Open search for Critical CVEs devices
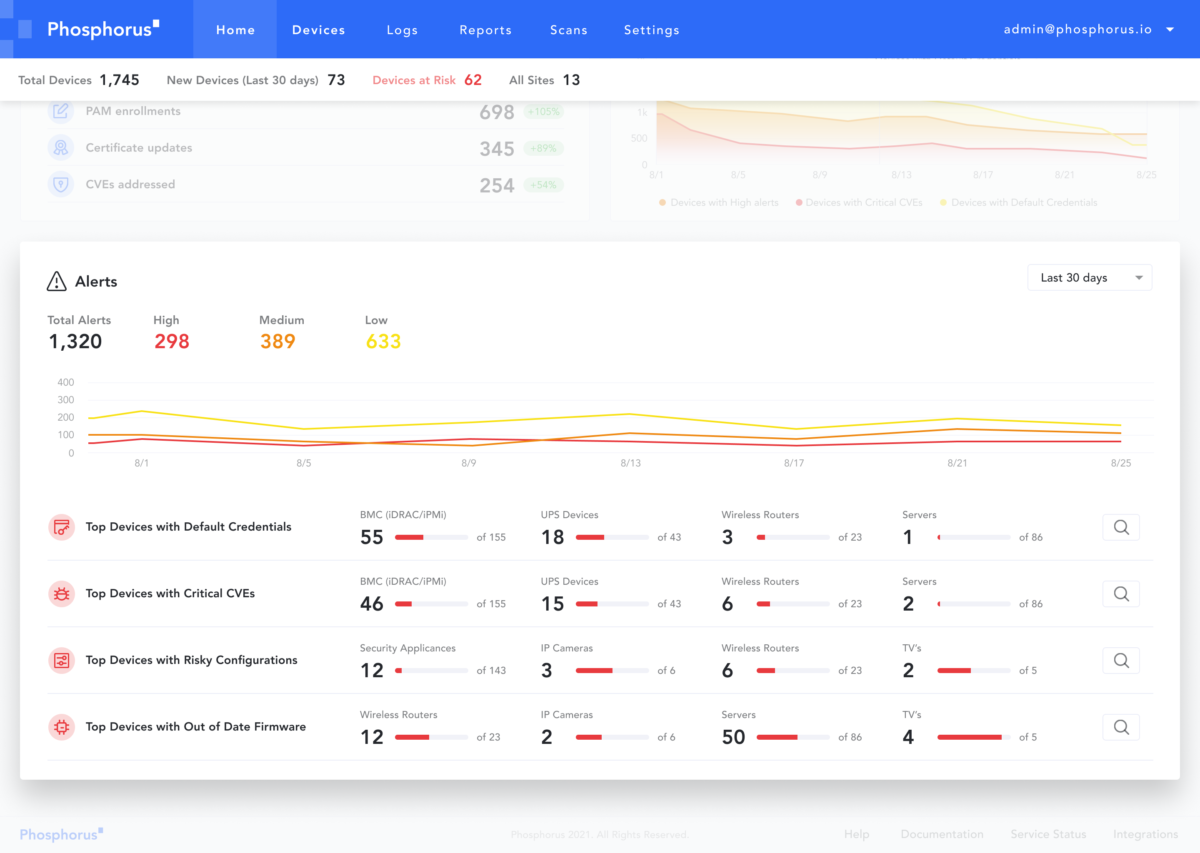This screenshot has width=1200, height=853. click(x=1120, y=593)
